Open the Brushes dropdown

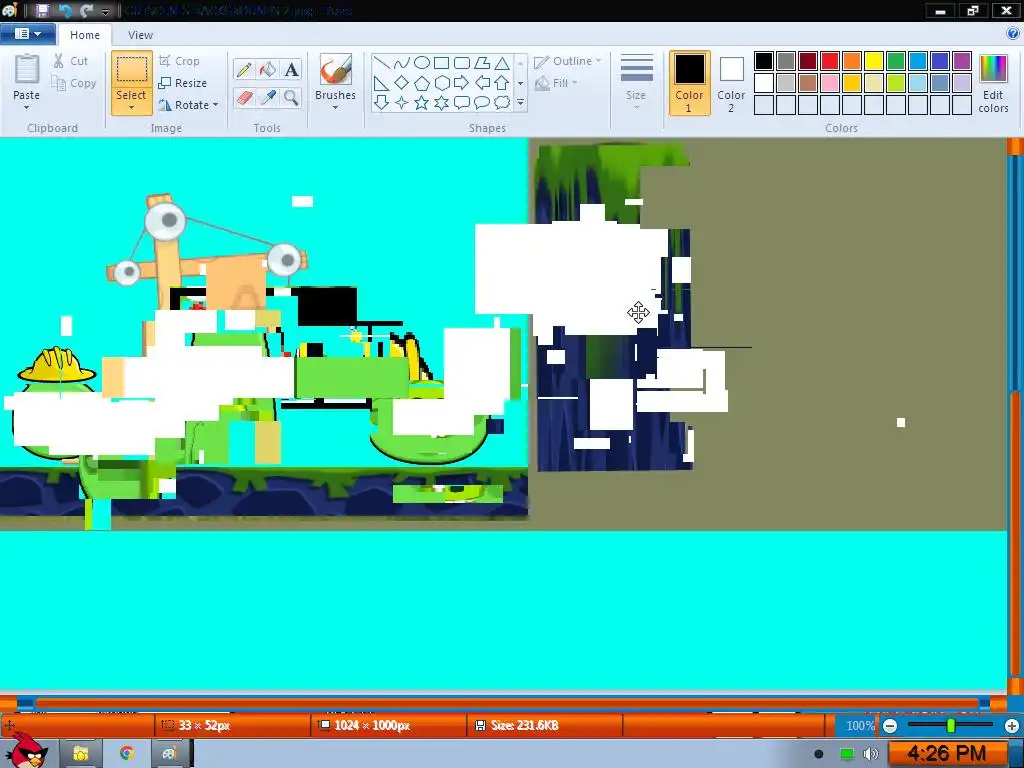[x=335, y=108]
